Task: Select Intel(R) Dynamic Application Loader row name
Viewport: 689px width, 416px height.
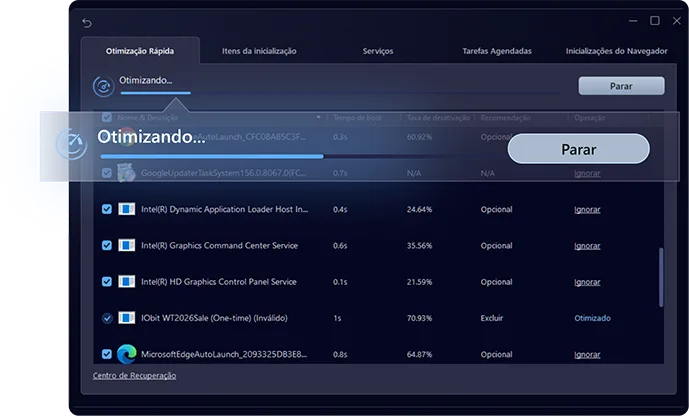Action: tap(225, 209)
